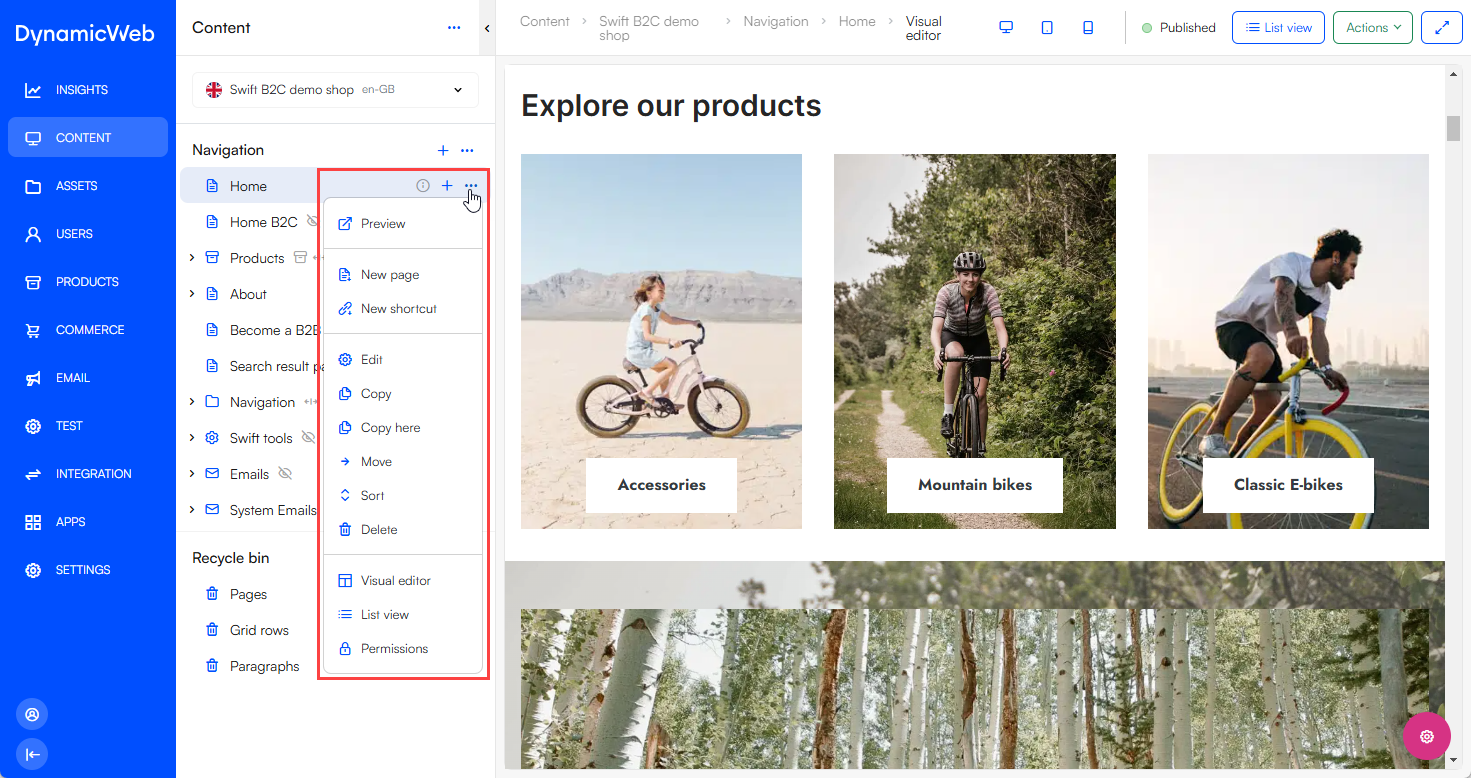Select the Insights sidebar icon

pos(31,89)
